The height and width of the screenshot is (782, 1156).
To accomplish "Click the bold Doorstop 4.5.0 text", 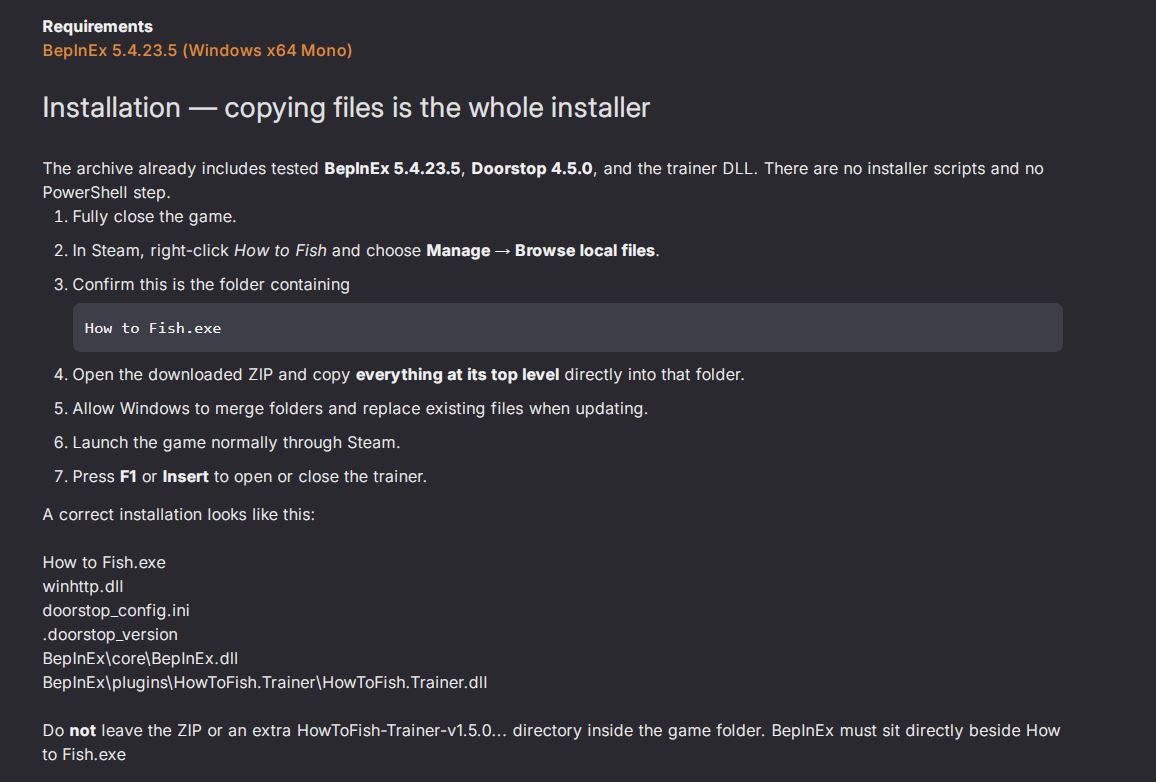I will coord(532,169).
